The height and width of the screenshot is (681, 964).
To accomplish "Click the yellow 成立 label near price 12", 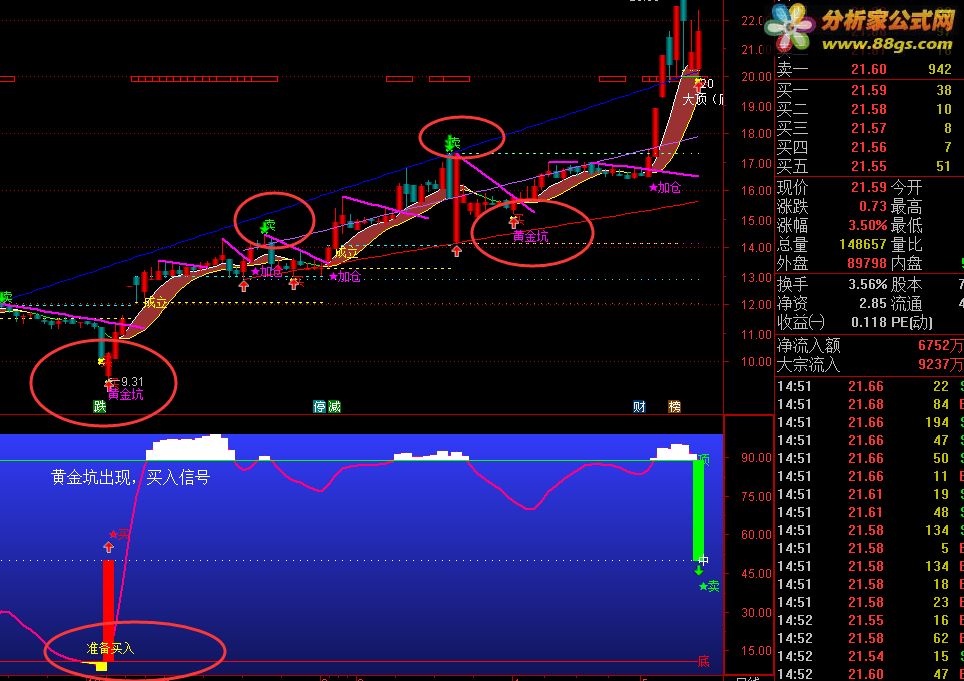I will click(155, 302).
